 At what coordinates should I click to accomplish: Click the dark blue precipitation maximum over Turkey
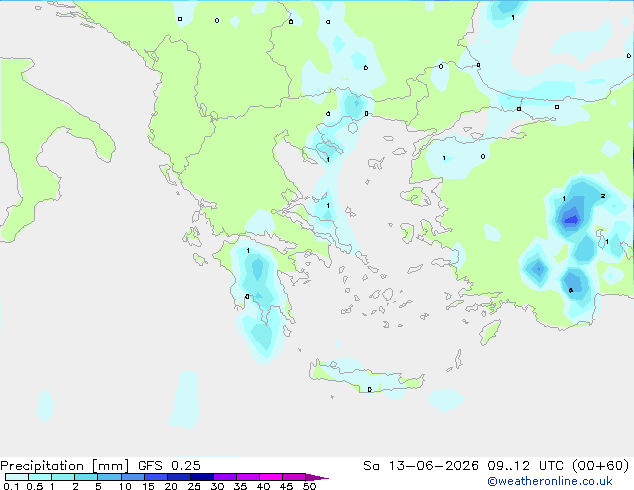[571, 220]
